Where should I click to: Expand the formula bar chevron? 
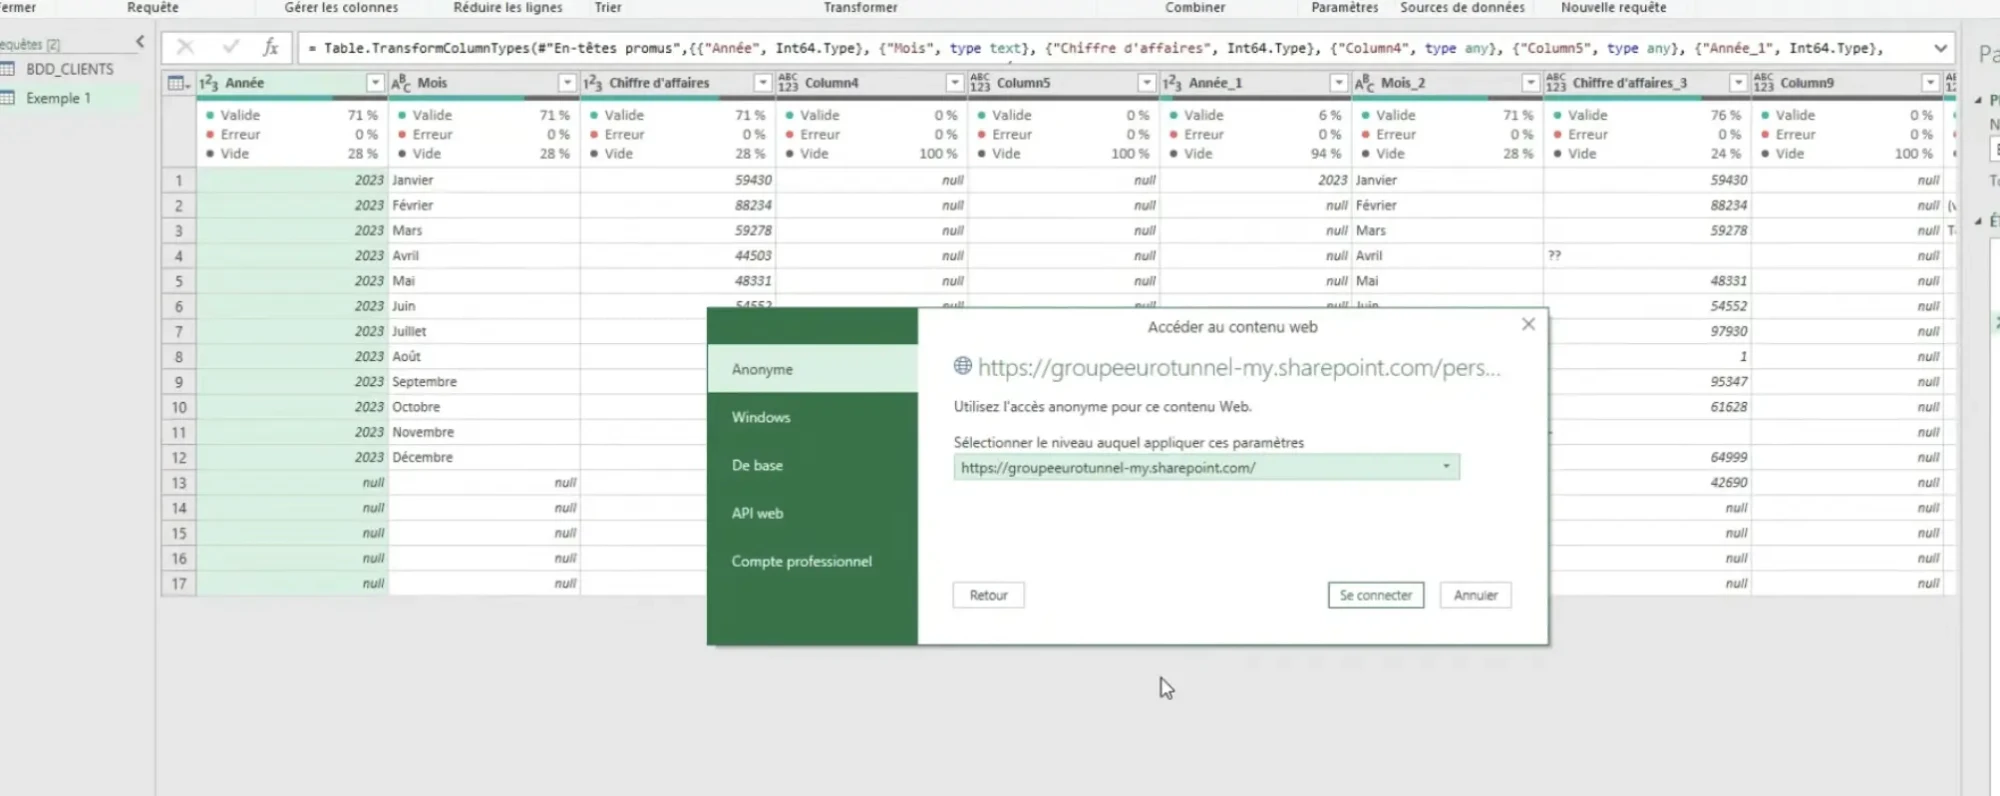pos(1940,48)
